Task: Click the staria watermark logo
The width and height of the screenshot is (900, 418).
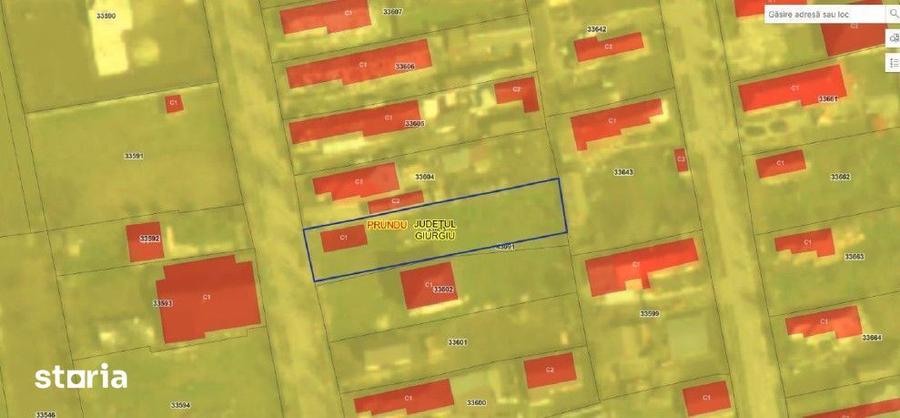Action: point(81,376)
